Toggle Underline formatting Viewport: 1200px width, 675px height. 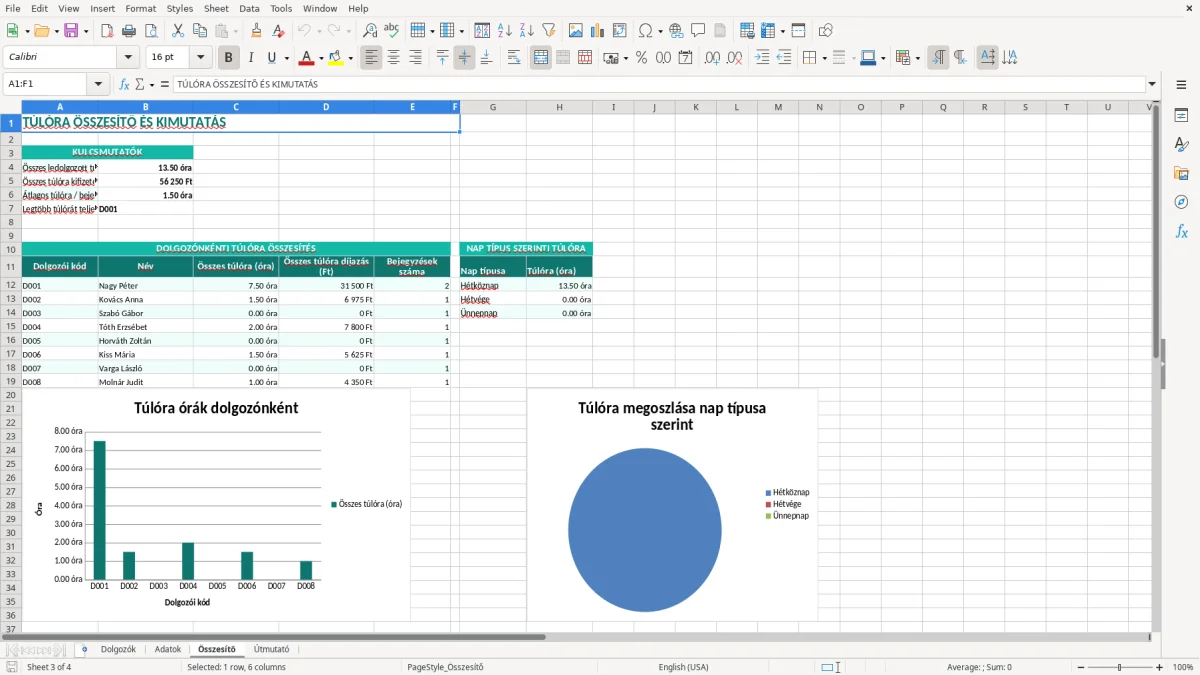pyautogui.click(x=271, y=58)
